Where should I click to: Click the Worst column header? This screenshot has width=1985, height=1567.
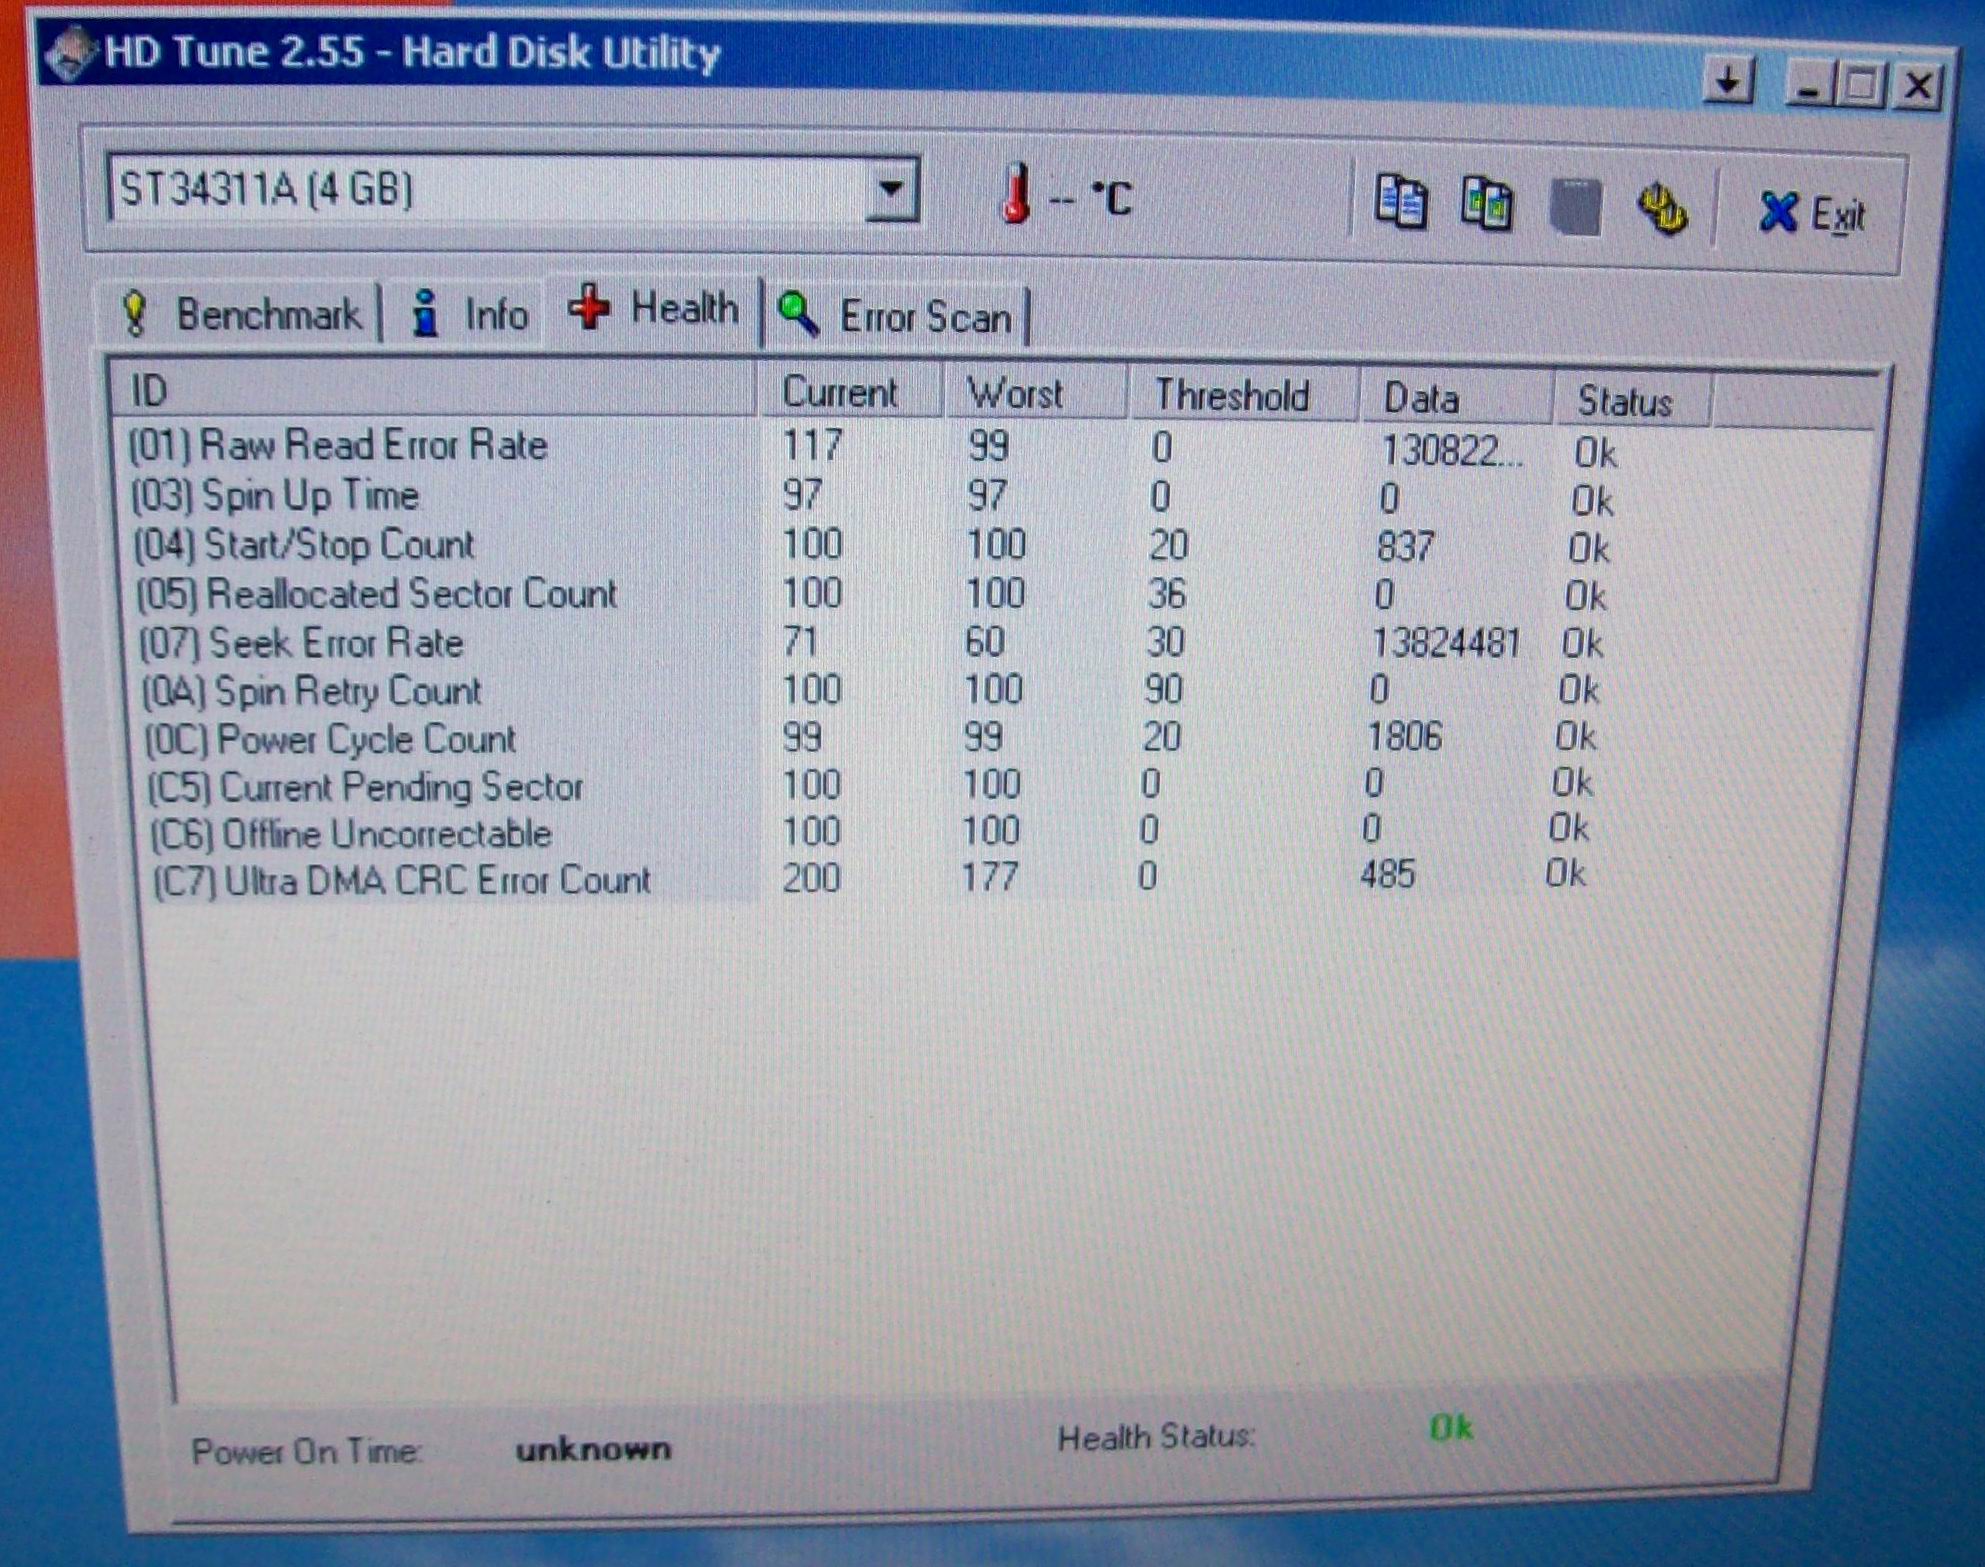click(1035, 393)
